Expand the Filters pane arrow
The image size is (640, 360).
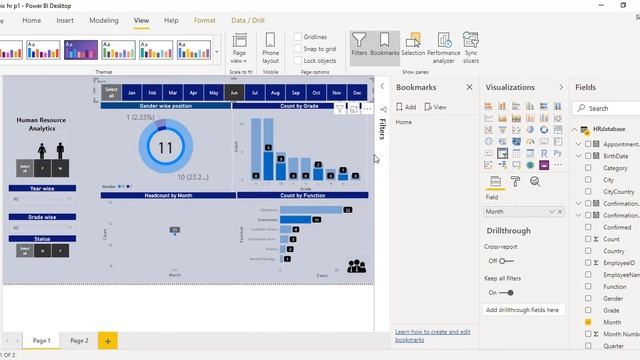[x=382, y=86]
